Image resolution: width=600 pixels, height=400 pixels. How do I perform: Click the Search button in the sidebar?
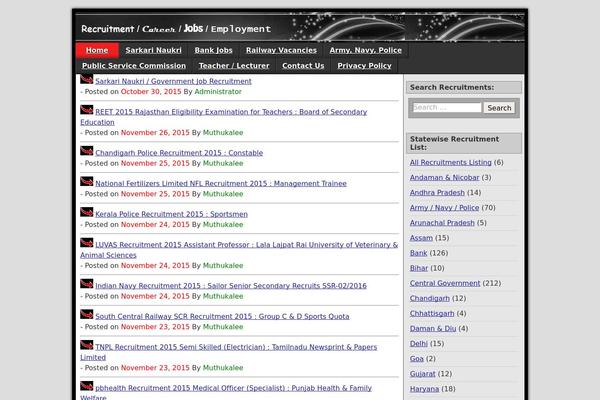(499, 108)
